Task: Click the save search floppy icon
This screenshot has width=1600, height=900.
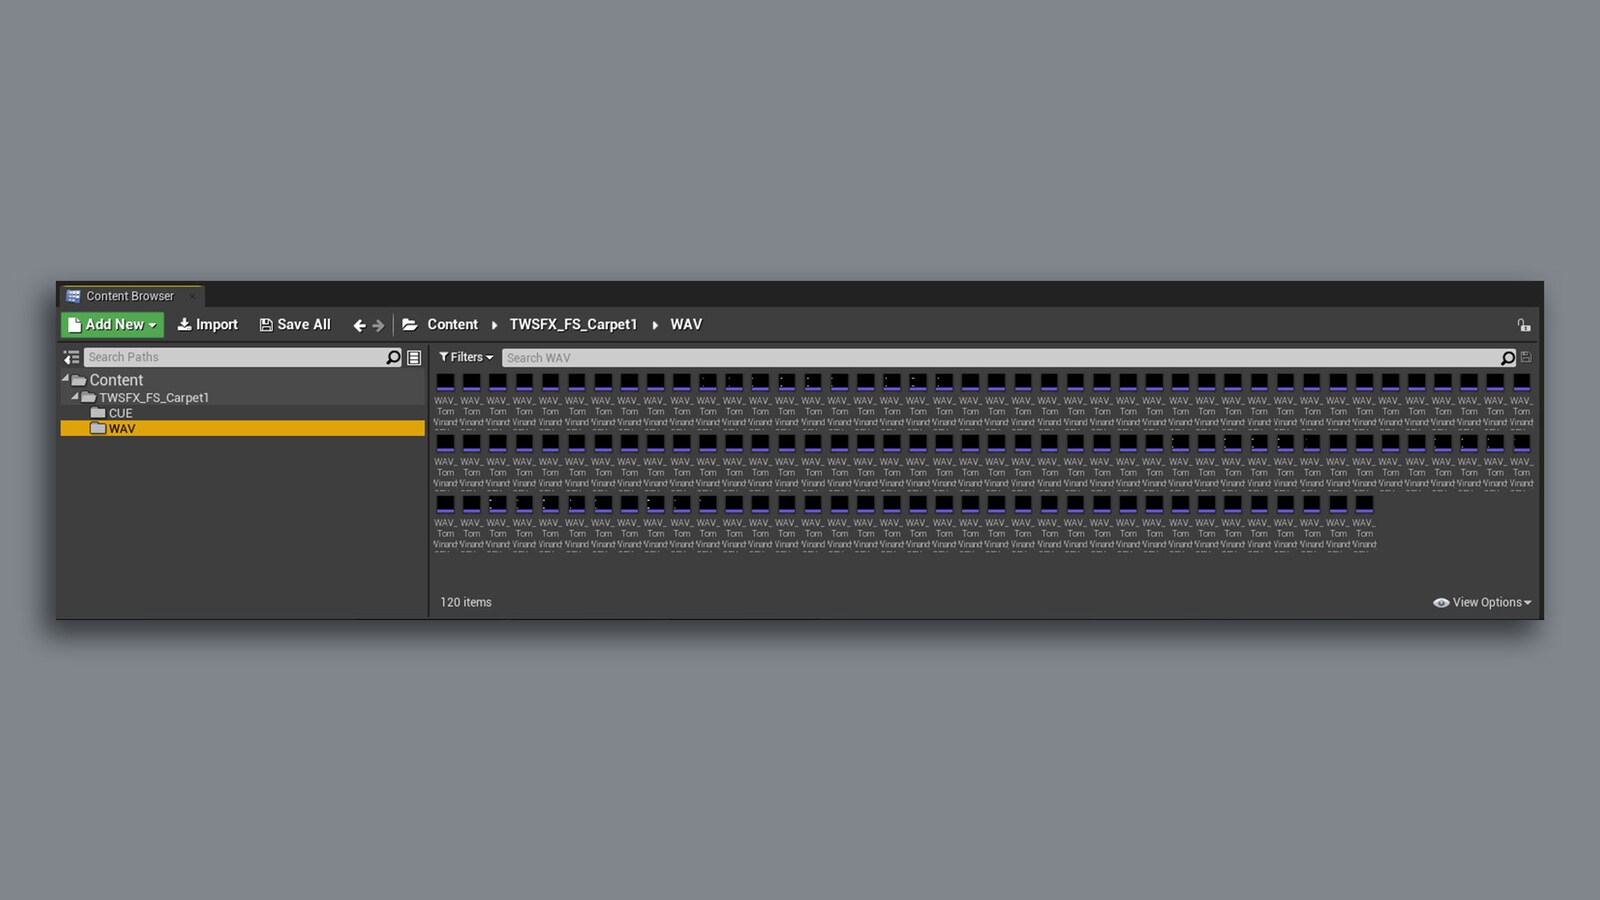Action: pos(1526,357)
